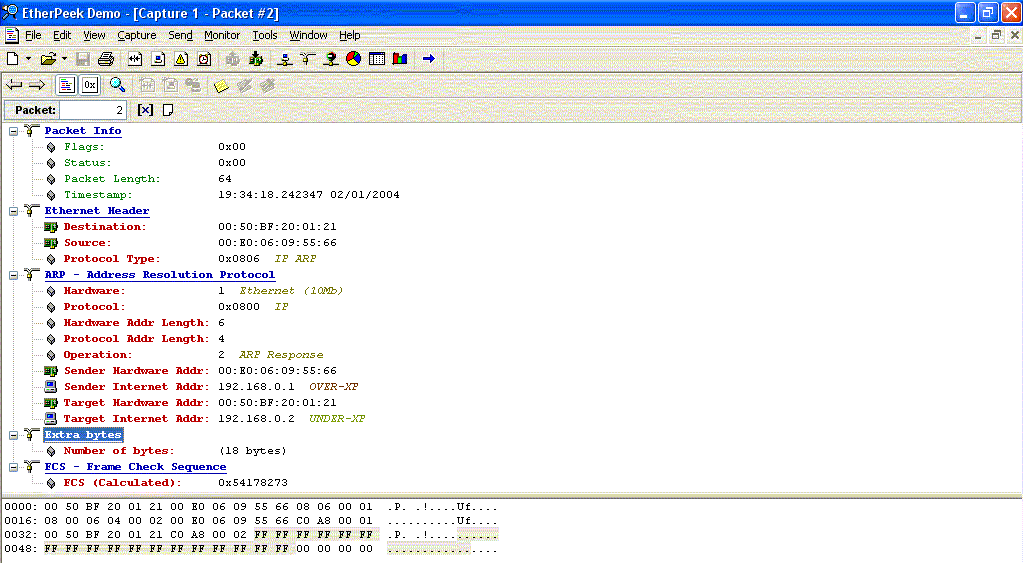Toggle the 0x hex view button
Viewport: 1023px width, 563px height.
tap(89, 85)
